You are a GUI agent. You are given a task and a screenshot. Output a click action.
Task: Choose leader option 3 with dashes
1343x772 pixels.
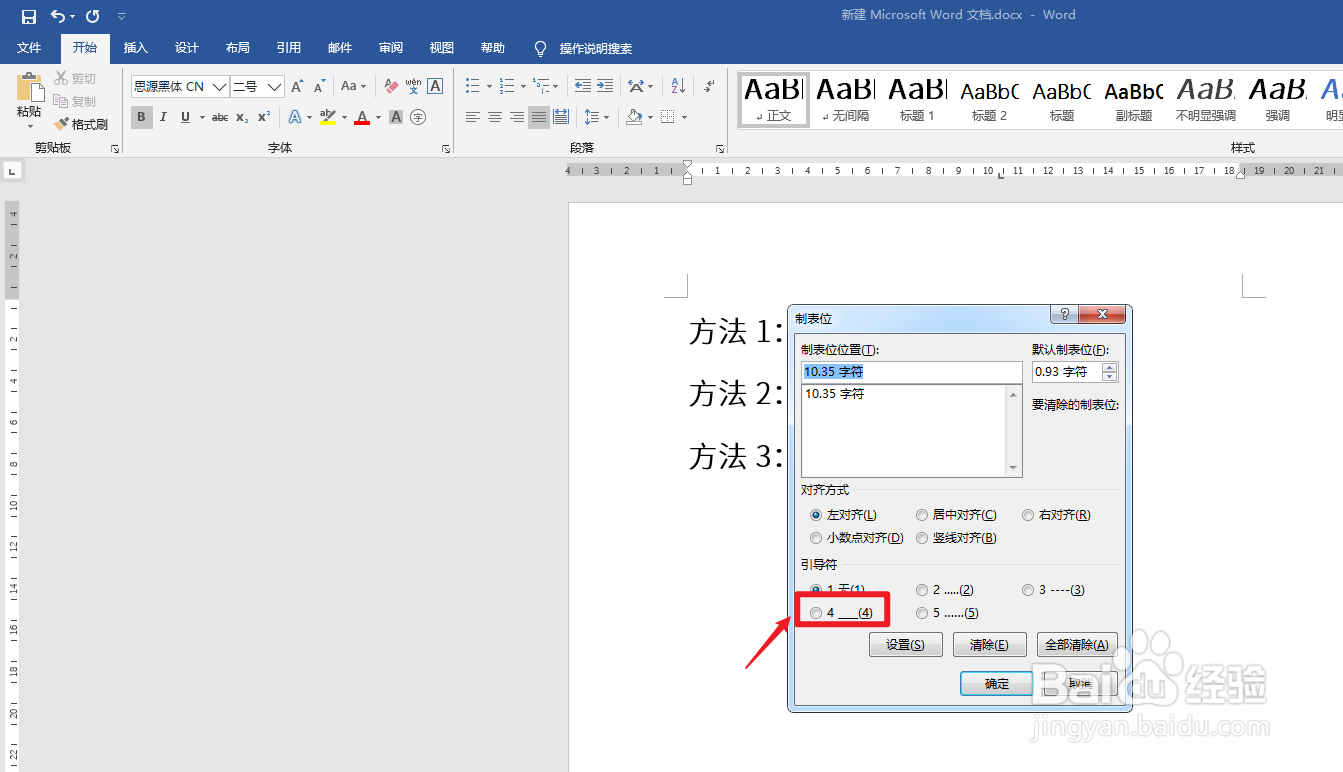1053,590
